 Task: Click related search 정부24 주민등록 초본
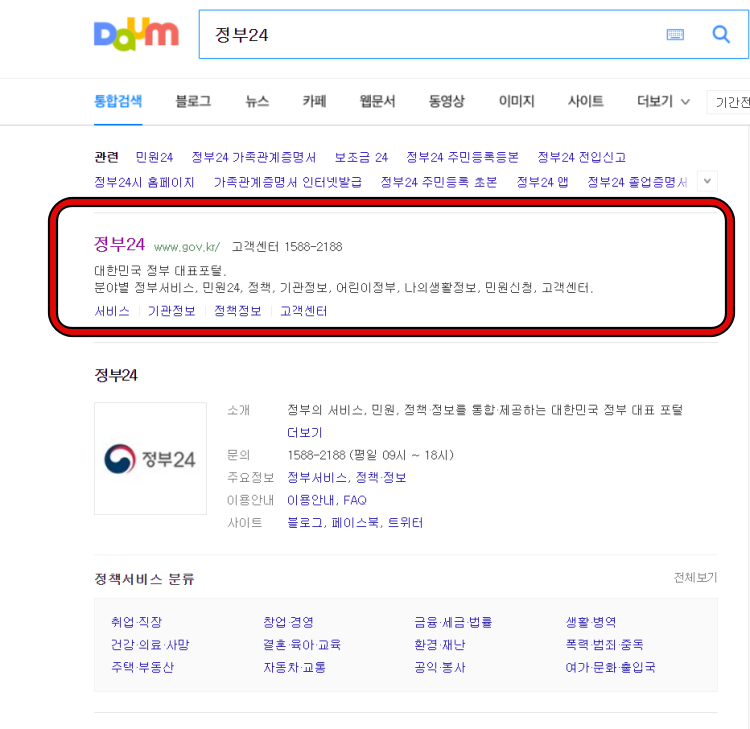[439, 182]
